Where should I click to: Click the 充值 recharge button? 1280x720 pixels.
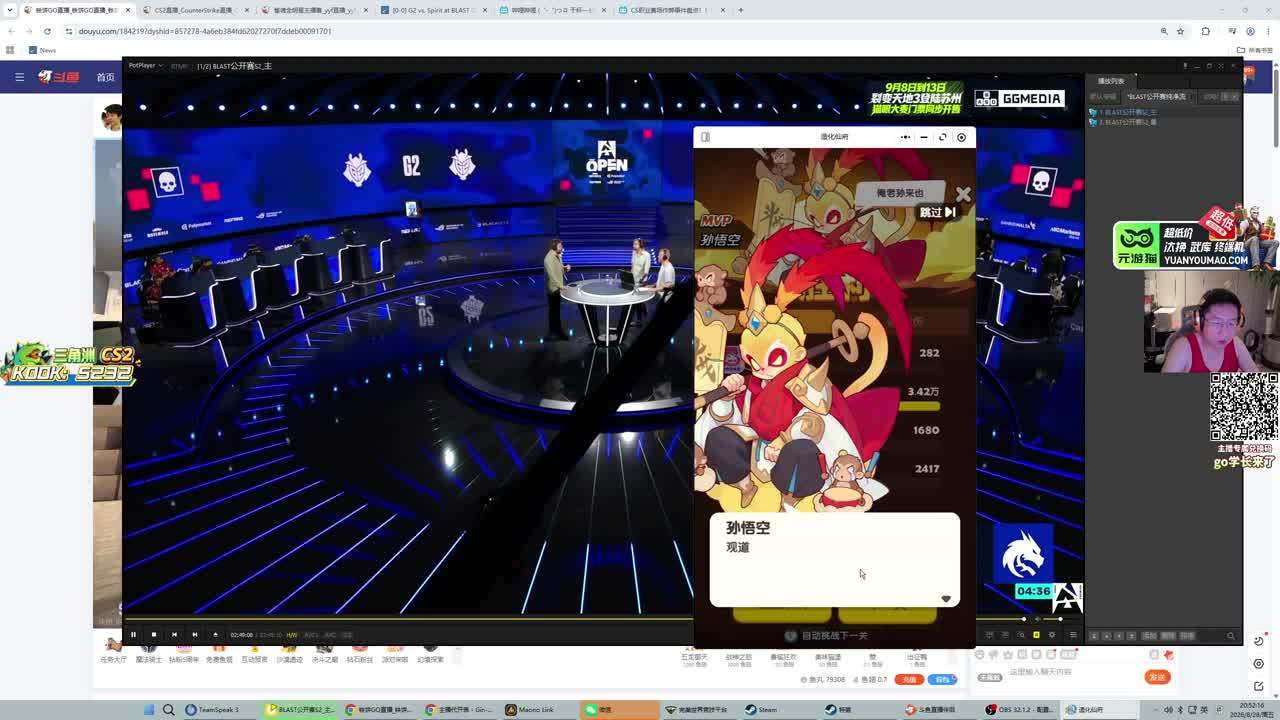909,679
